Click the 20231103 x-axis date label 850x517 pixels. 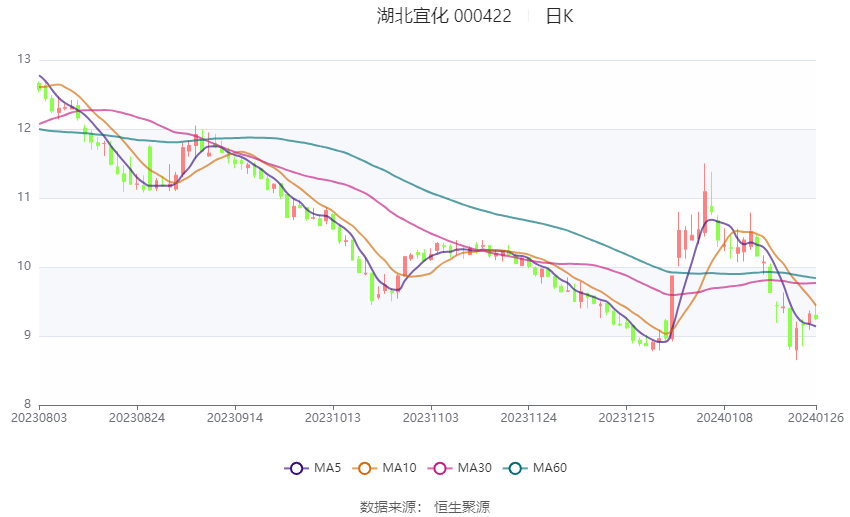431,418
